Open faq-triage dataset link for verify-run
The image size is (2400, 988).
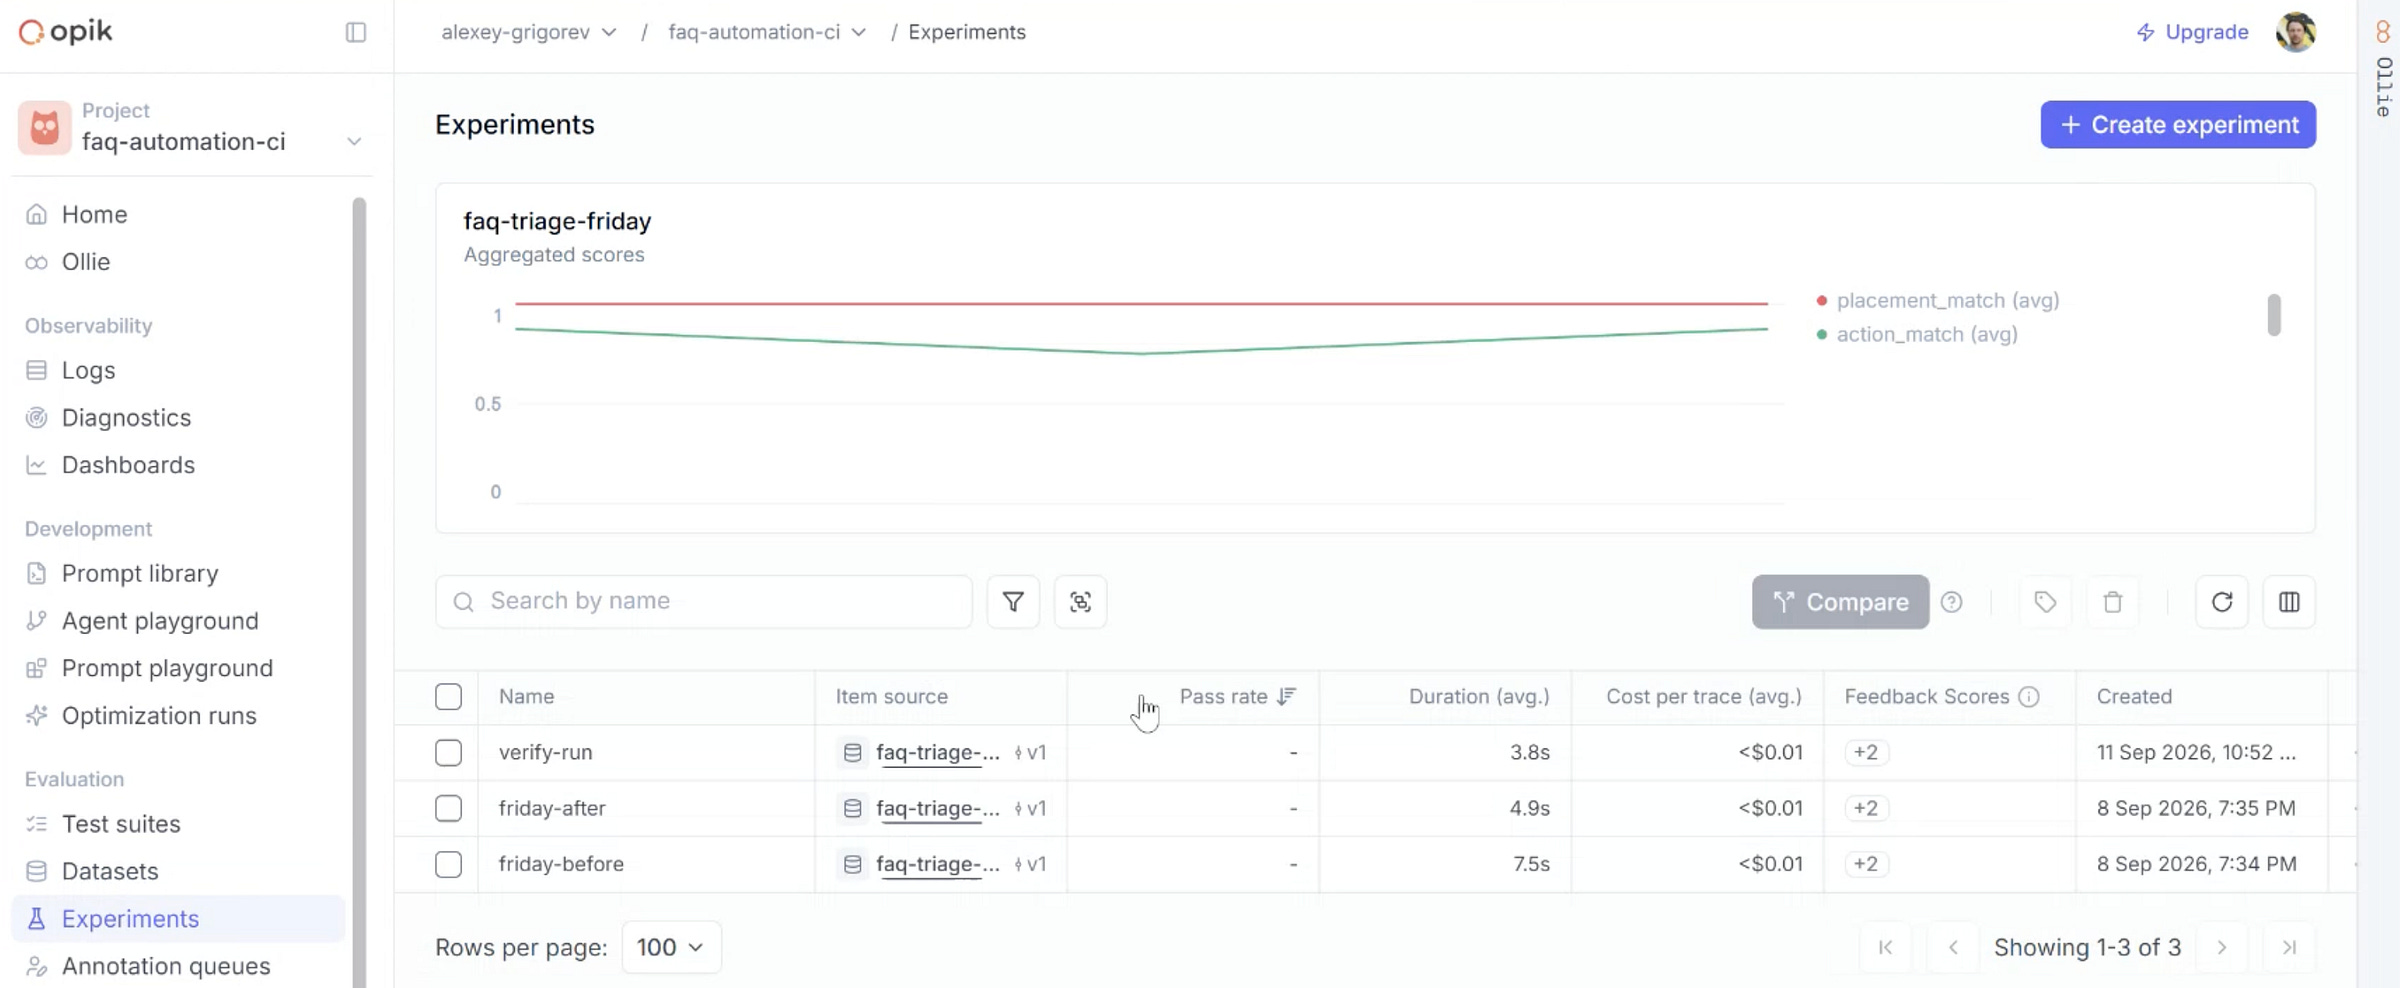(x=937, y=753)
